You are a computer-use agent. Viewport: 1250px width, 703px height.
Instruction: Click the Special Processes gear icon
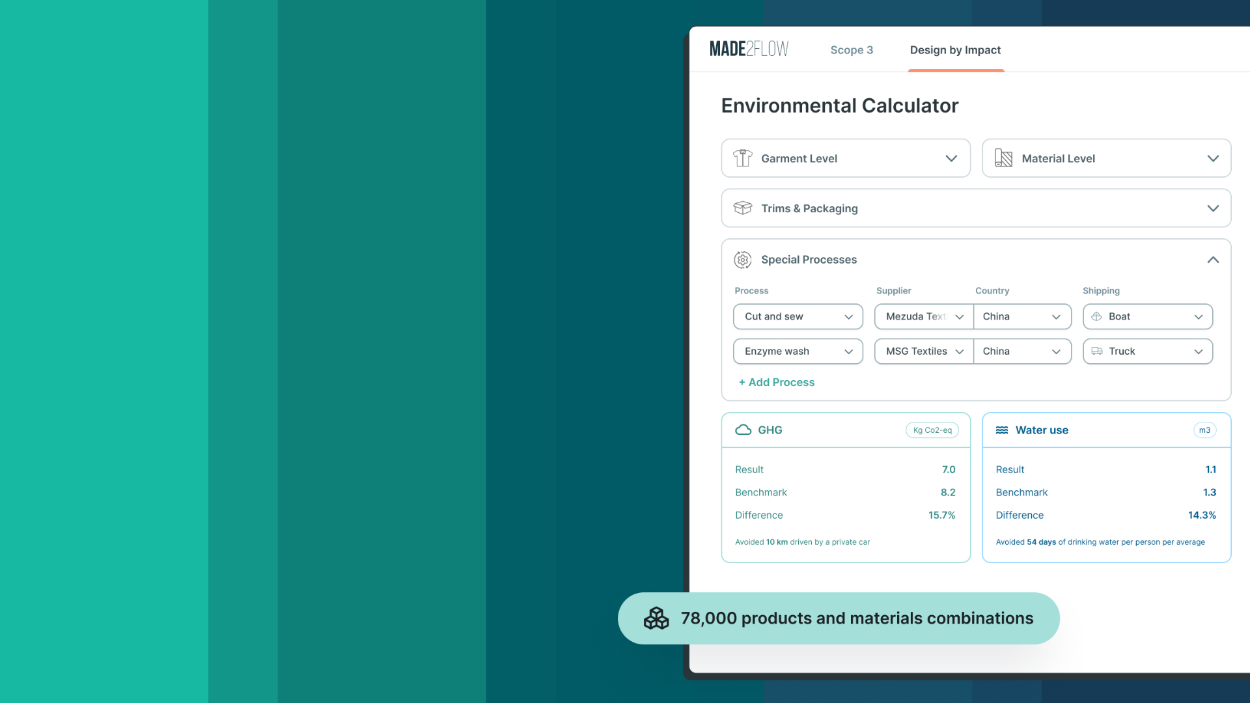[742, 260]
